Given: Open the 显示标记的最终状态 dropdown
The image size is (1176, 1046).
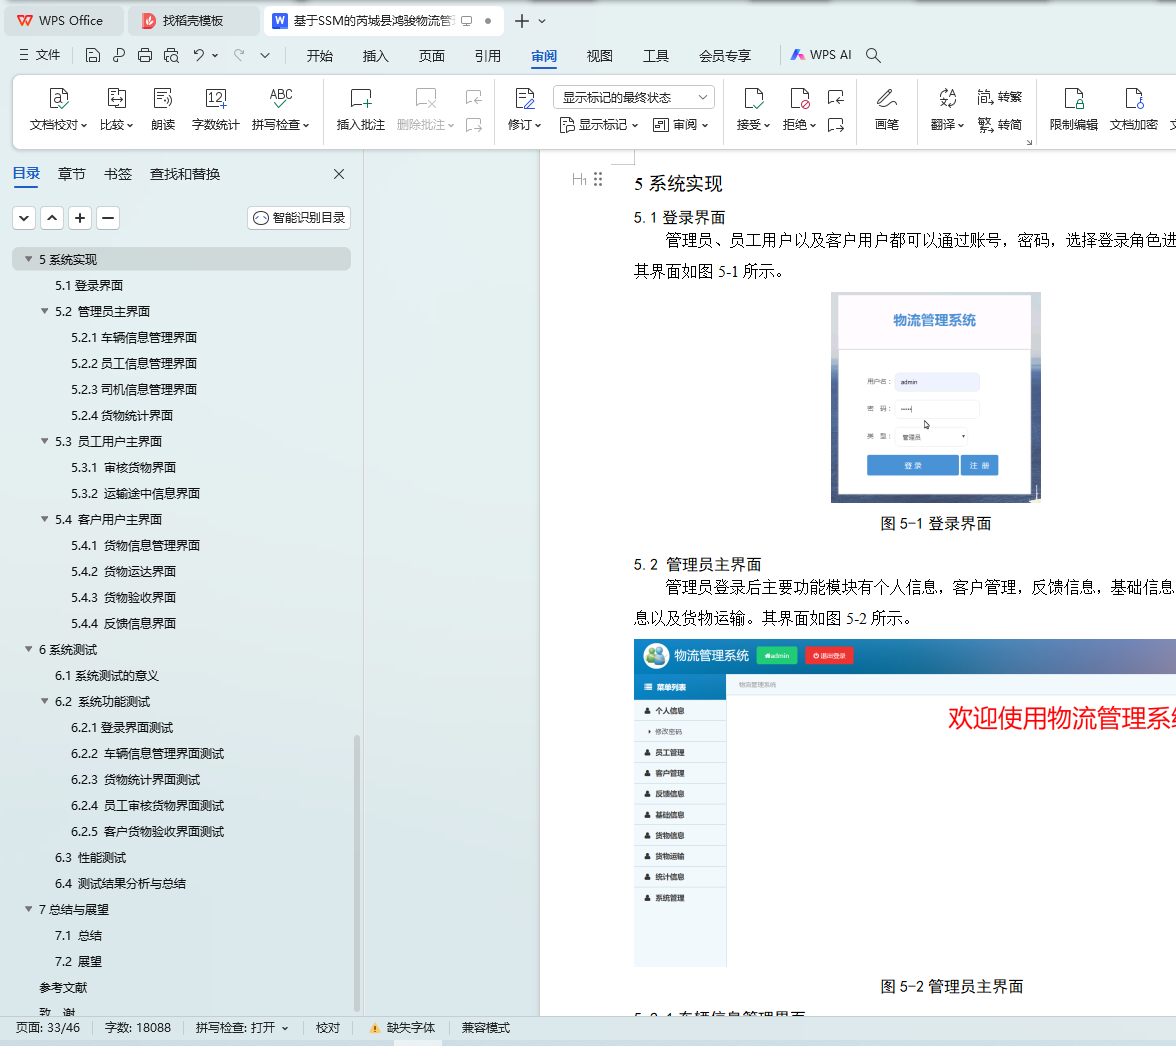Looking at the screenshot, I should coord(634,97).
